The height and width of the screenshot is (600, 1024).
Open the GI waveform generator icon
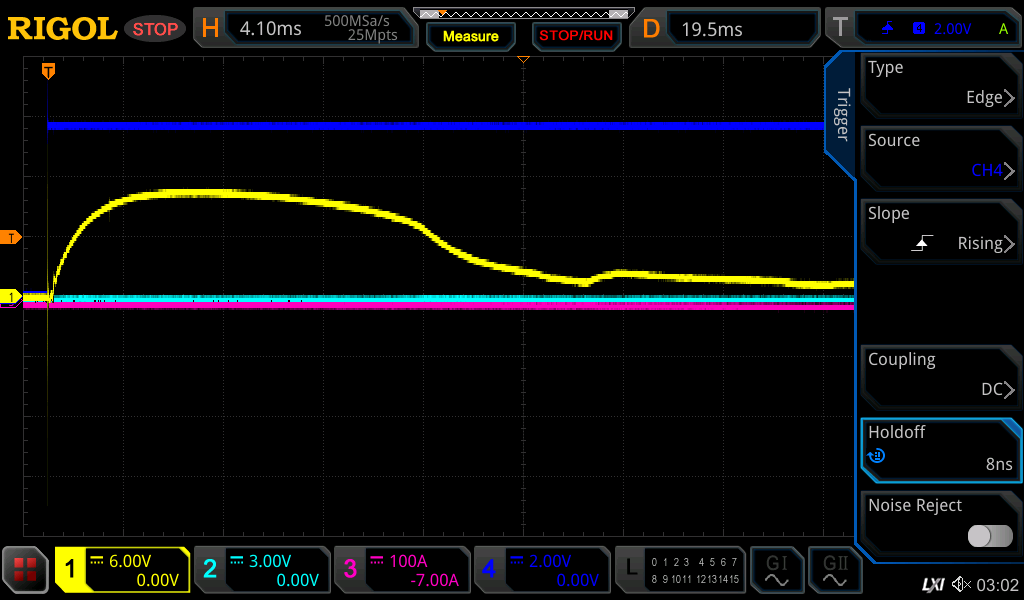(776, 571)
